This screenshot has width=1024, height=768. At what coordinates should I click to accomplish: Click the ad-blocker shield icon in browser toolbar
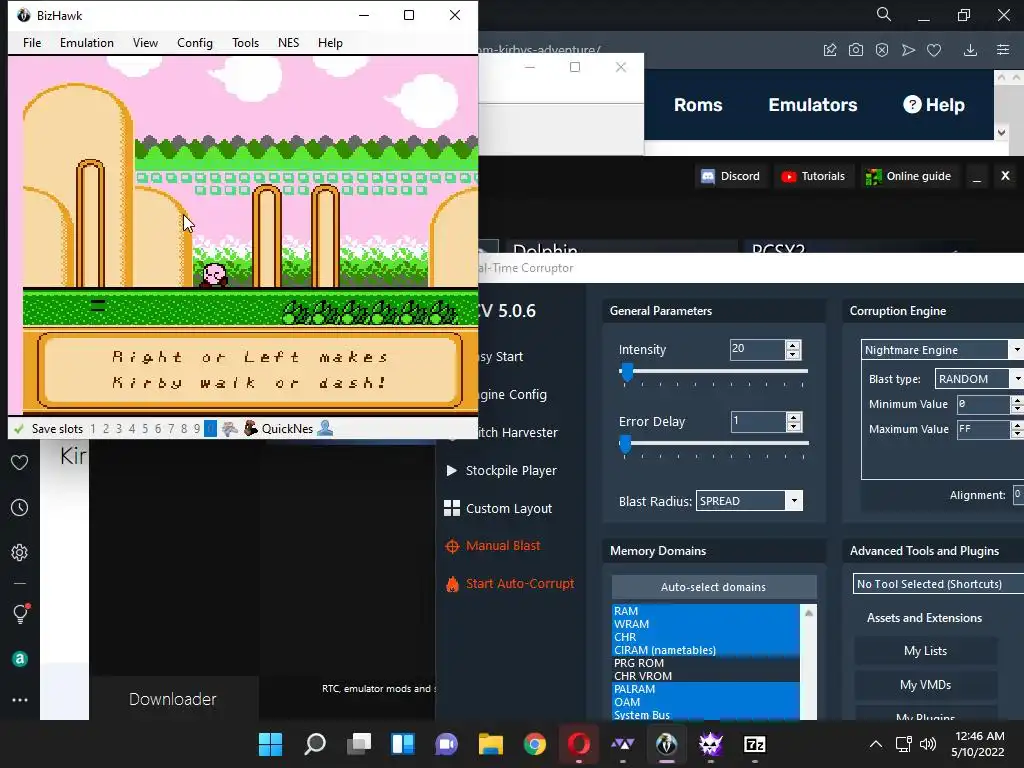[x=882, y=50]
